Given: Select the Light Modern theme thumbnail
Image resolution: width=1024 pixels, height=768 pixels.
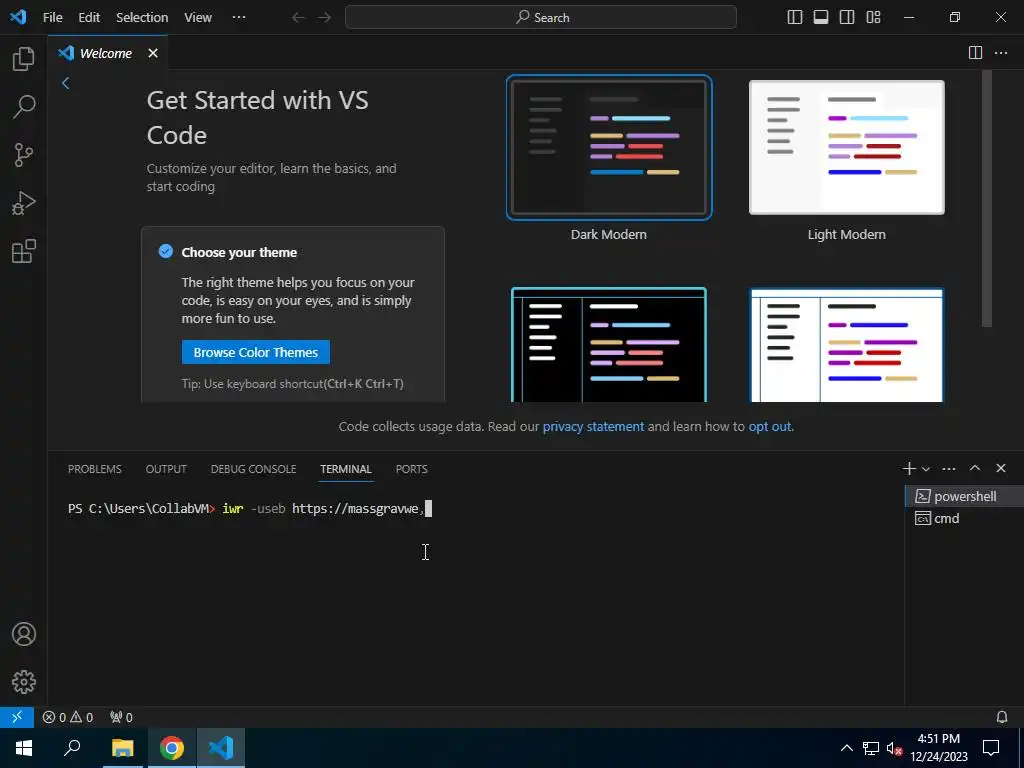Looking at the screenshot, I should coord(846,148).
